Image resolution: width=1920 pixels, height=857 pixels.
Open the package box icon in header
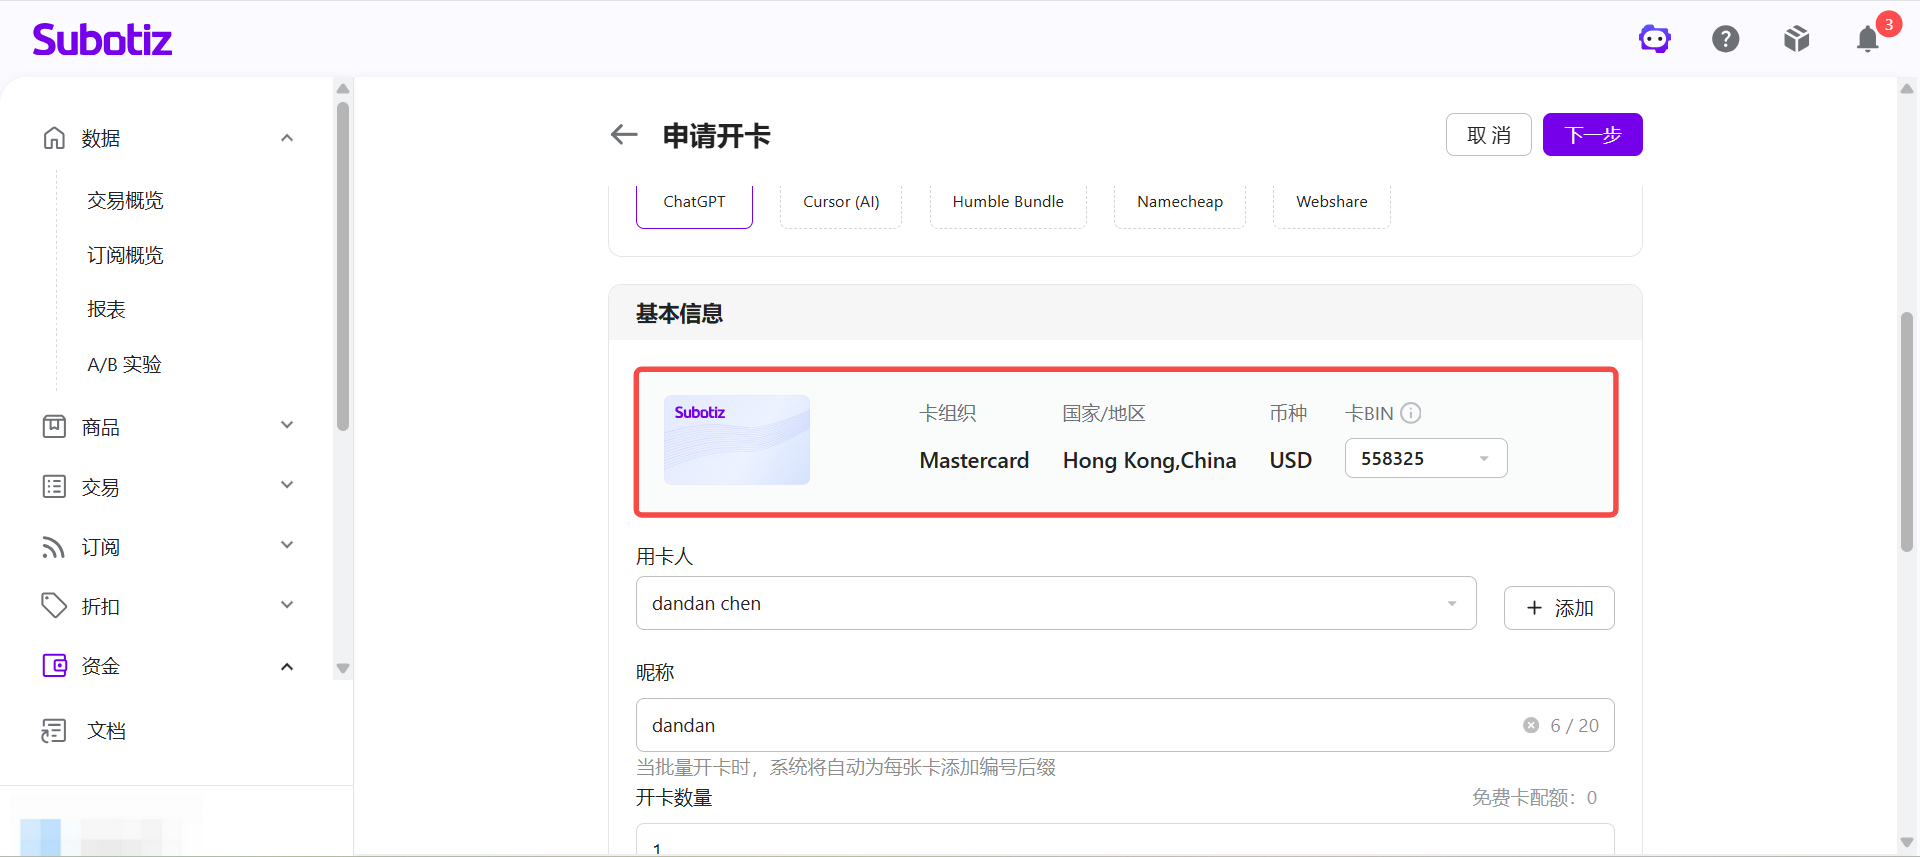(1797, 39)
